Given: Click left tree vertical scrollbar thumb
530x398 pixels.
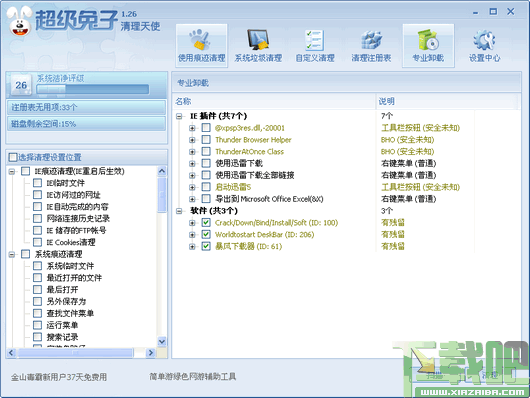Looking at the screenshot, I should pos(162,195).
